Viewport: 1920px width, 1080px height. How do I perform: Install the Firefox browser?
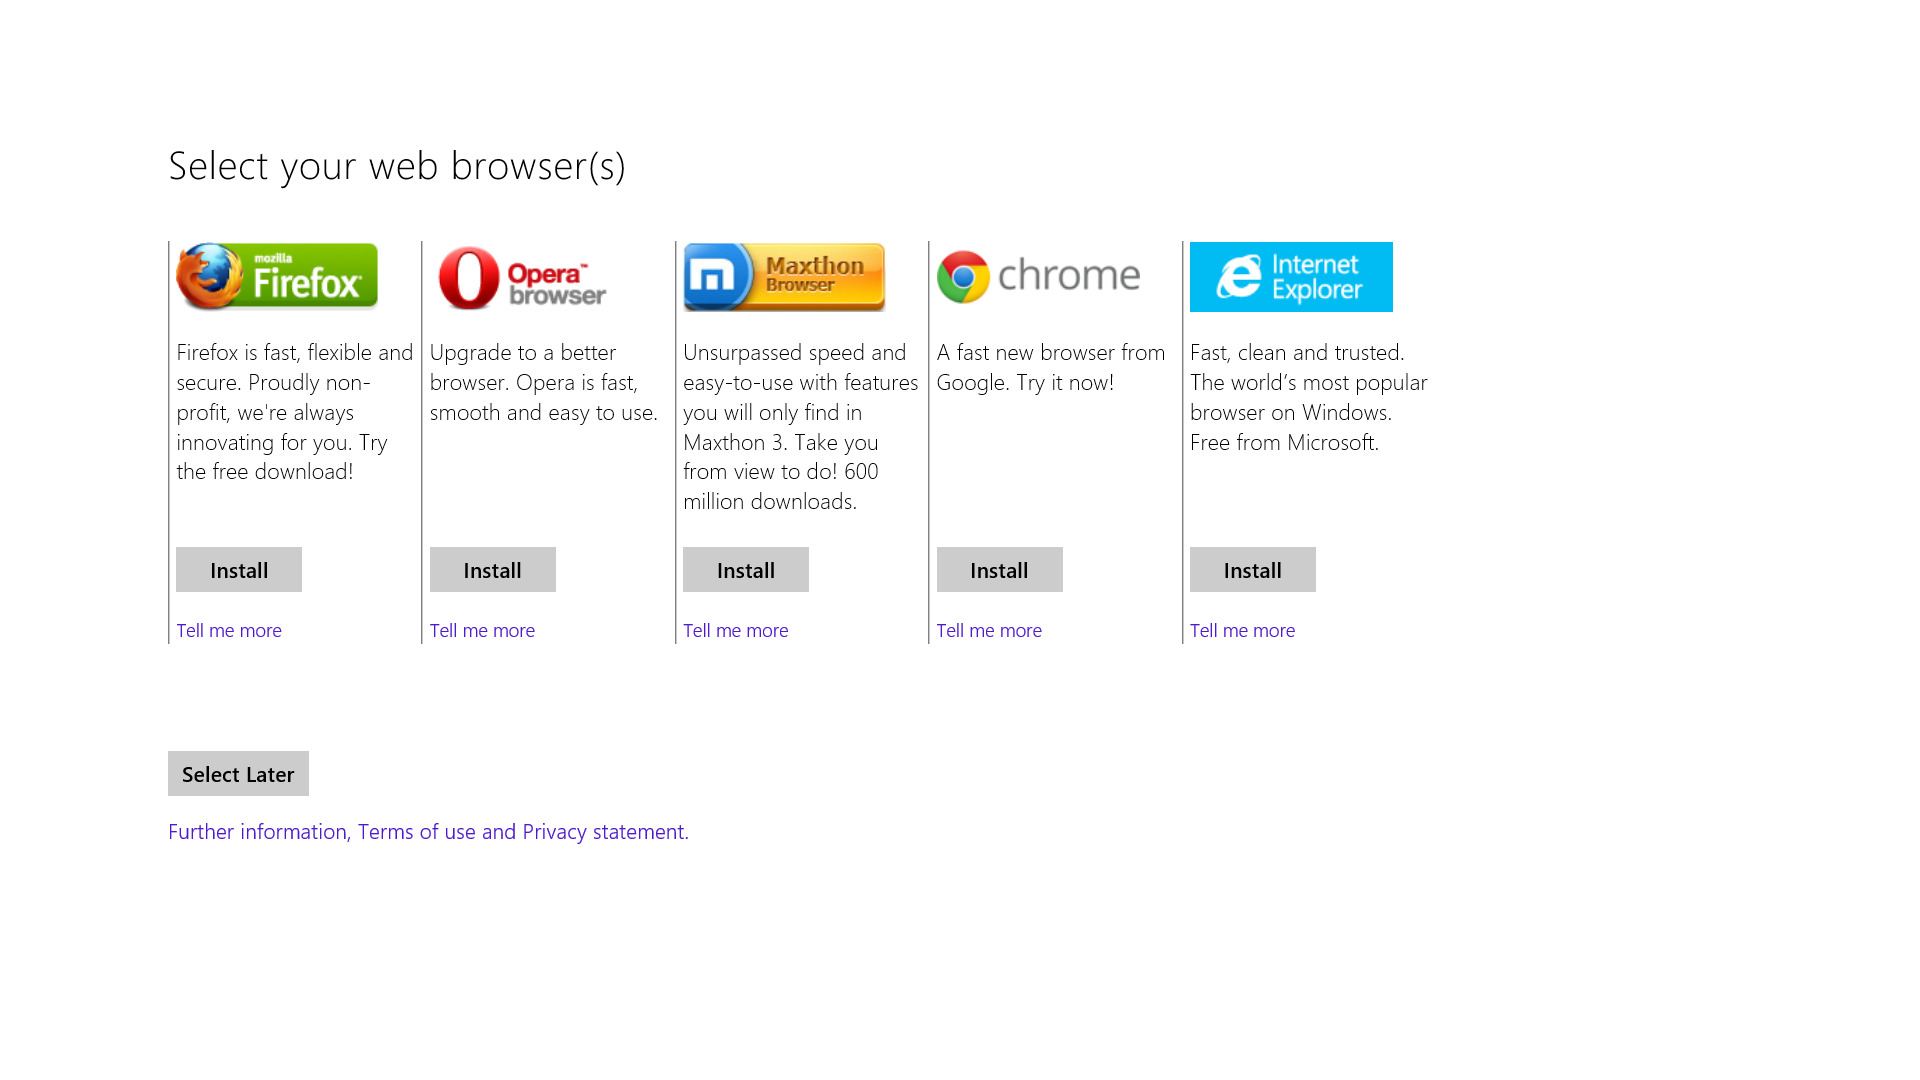click(239, 570)
